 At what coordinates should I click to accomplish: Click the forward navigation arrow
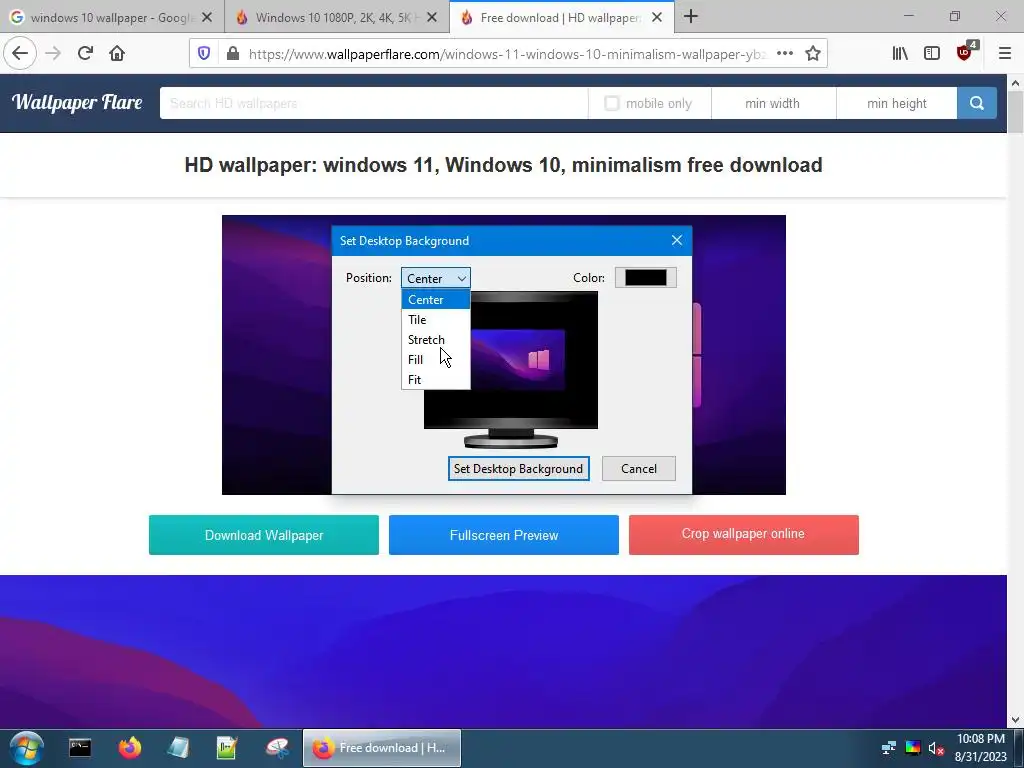[x=54, y=53]
